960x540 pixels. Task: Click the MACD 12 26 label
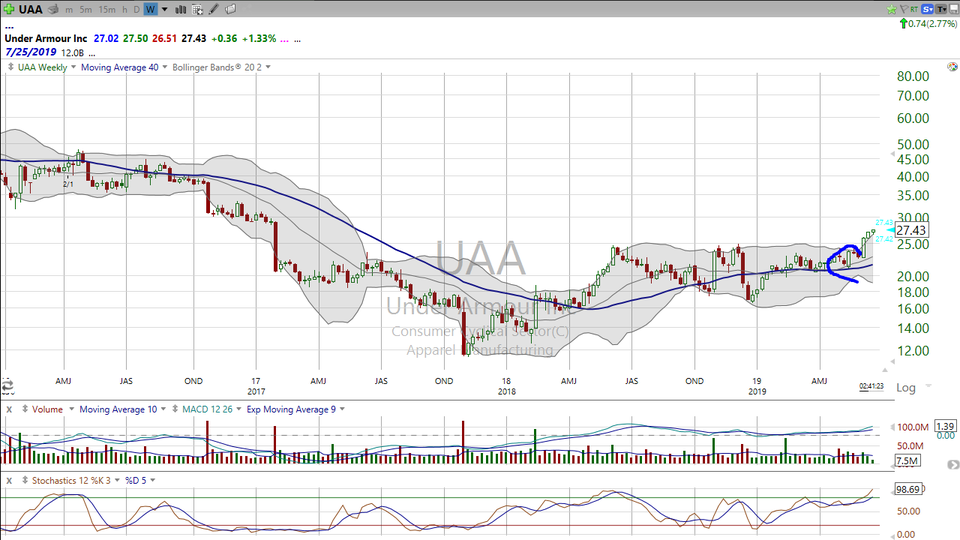click(208, 409)
